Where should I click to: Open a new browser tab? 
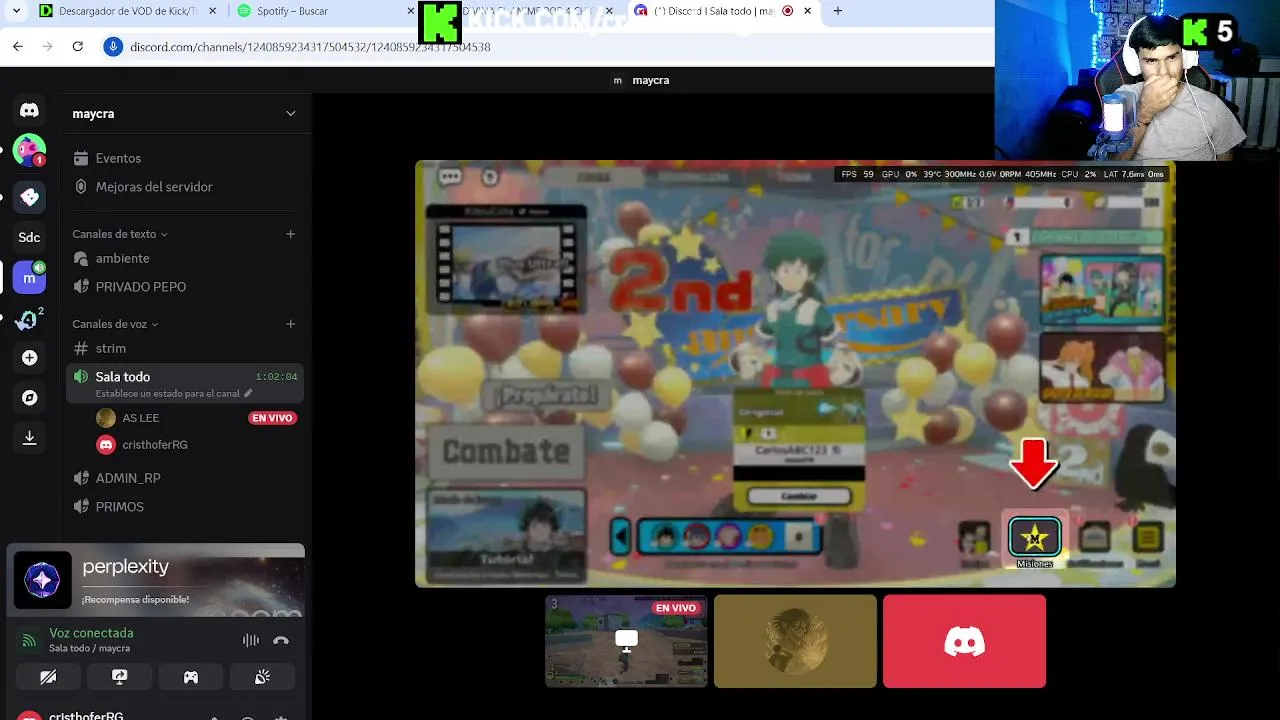pyautogui.click(x=838, y=11)
